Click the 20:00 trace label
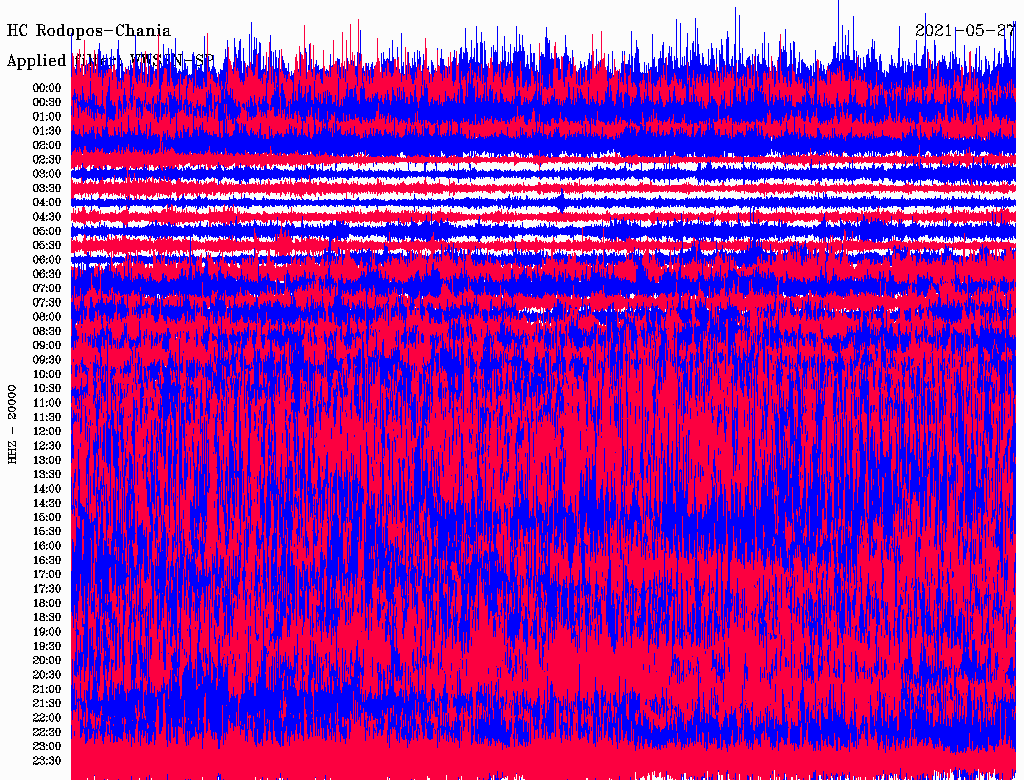This screenshot has height=780, width=1024. pyautogui.click(x=47, y=661)
